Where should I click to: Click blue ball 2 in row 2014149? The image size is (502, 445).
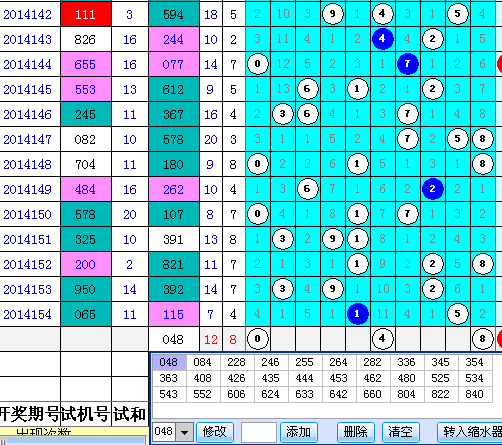[x=432, y=189]
